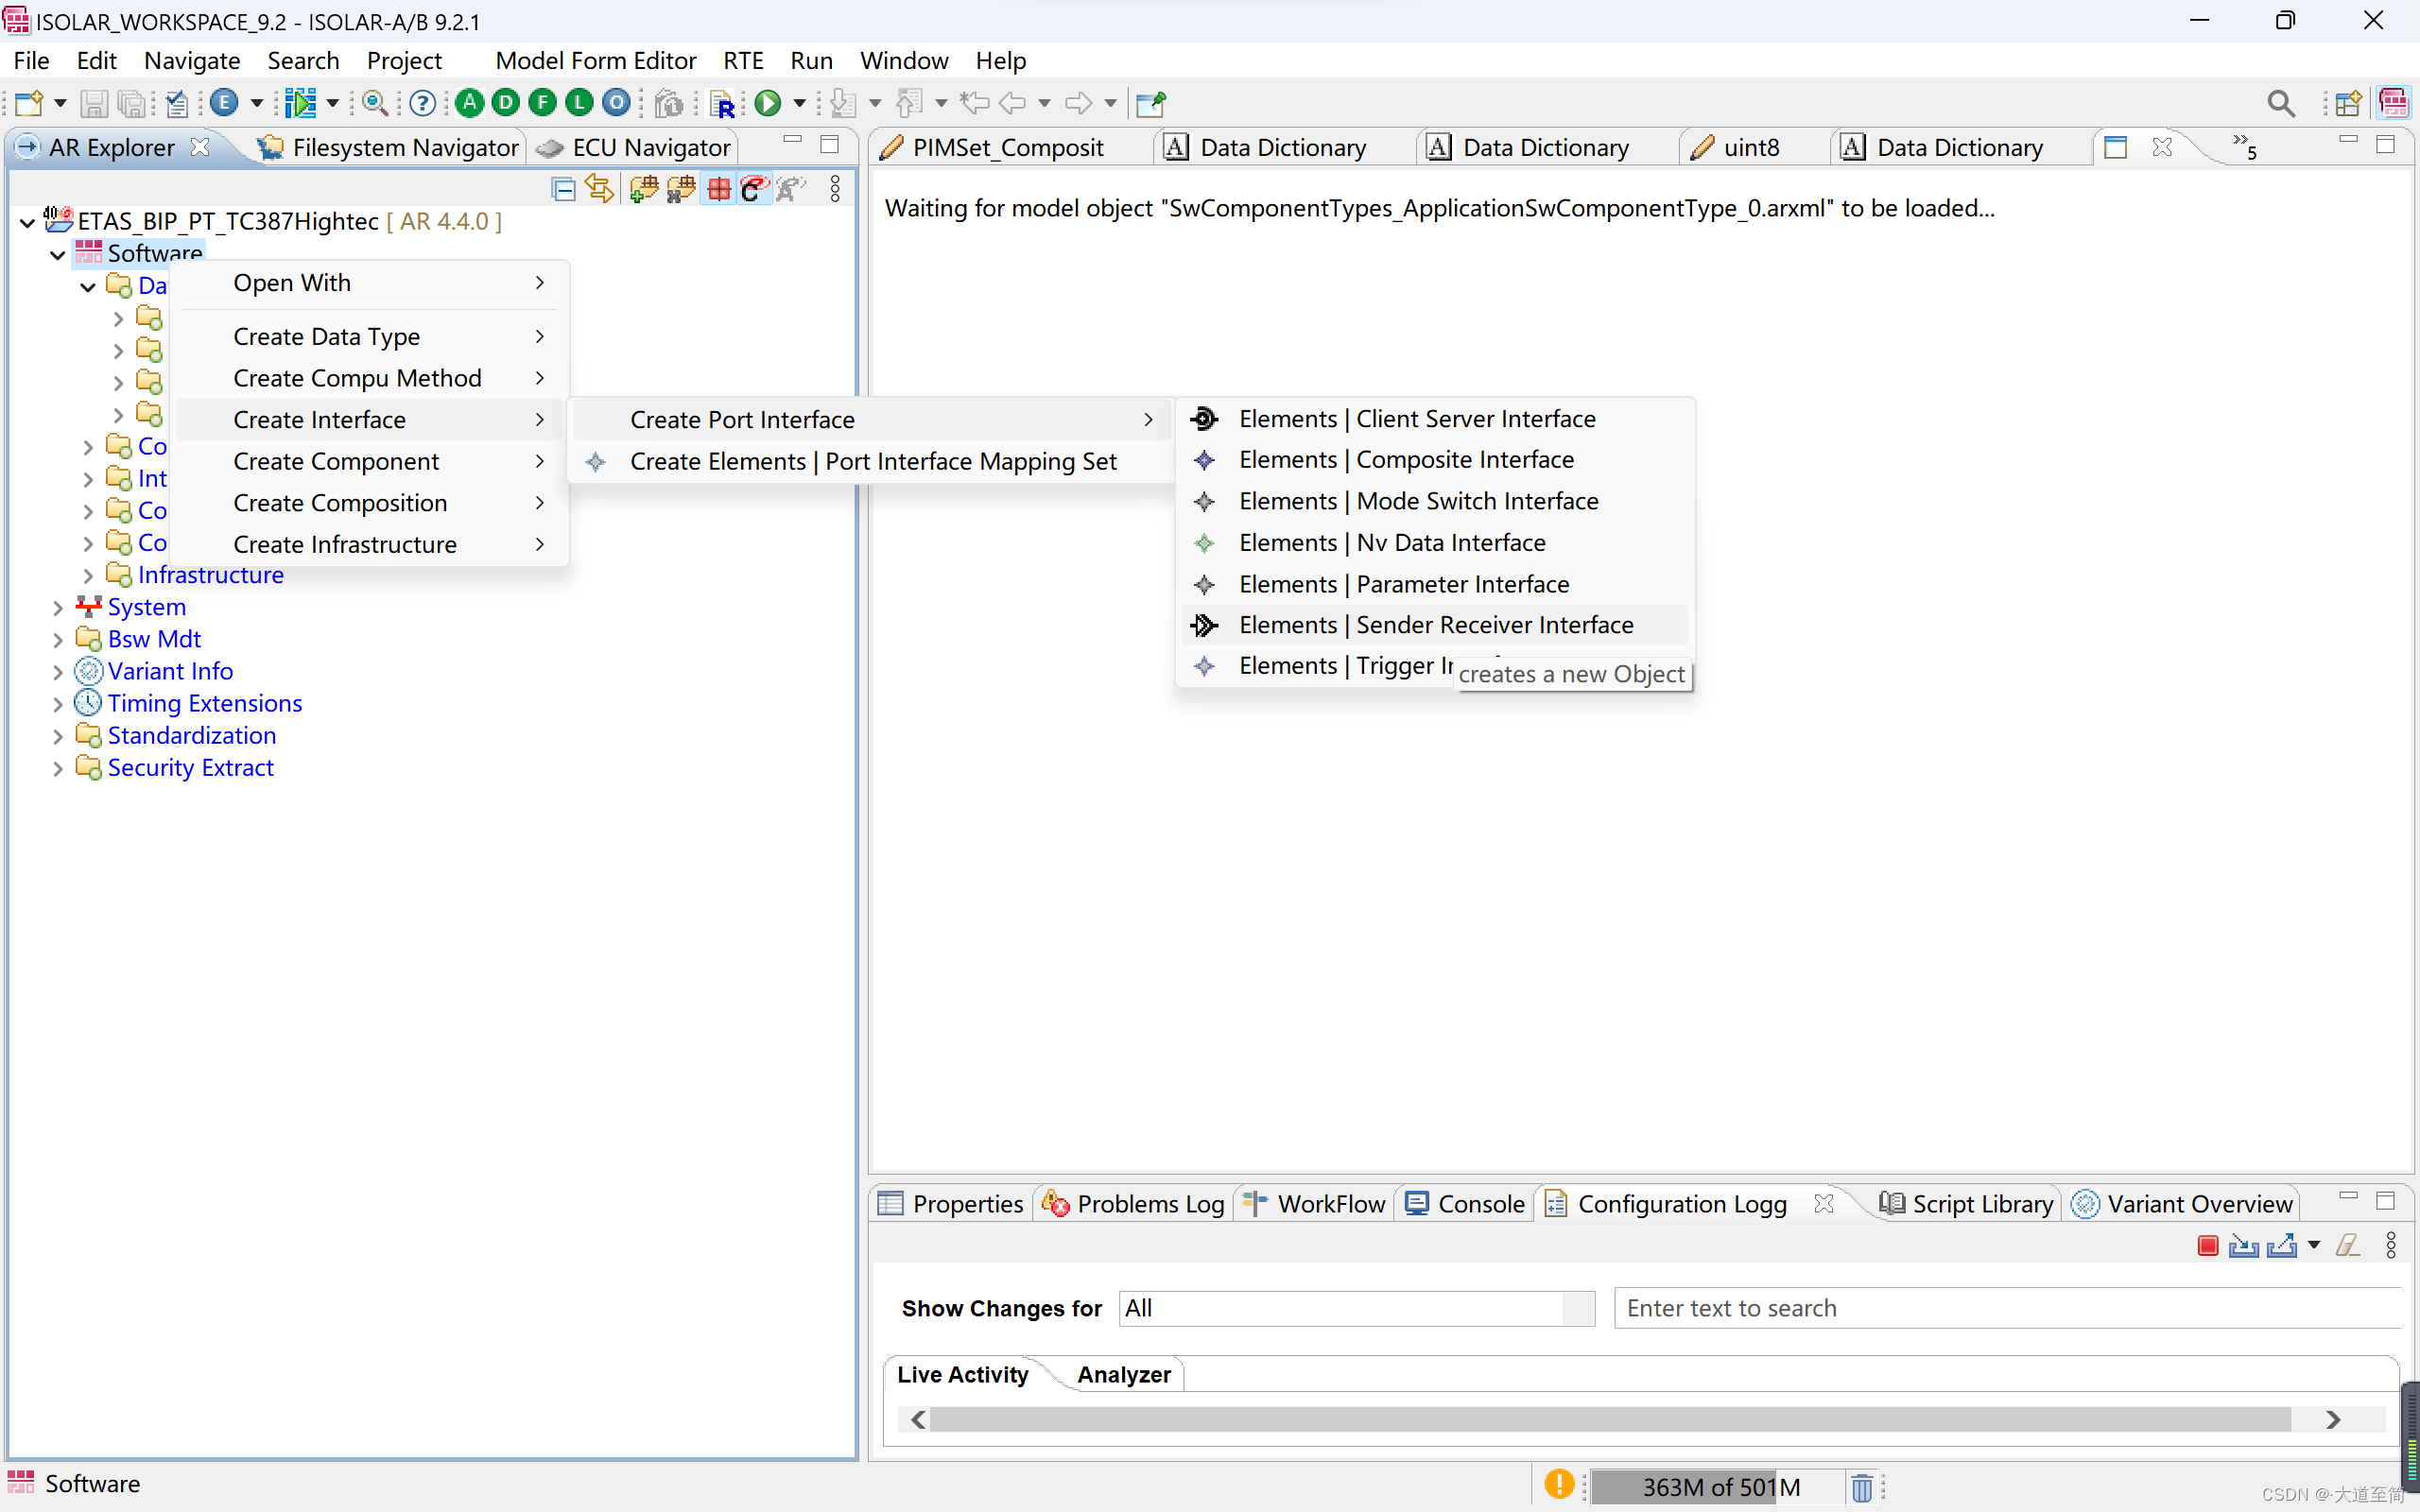Image resolution: width=2420 pixels, height=1512 pixels.
Task: Toggle the red C filter button
Action: click(x=753, y=188)
